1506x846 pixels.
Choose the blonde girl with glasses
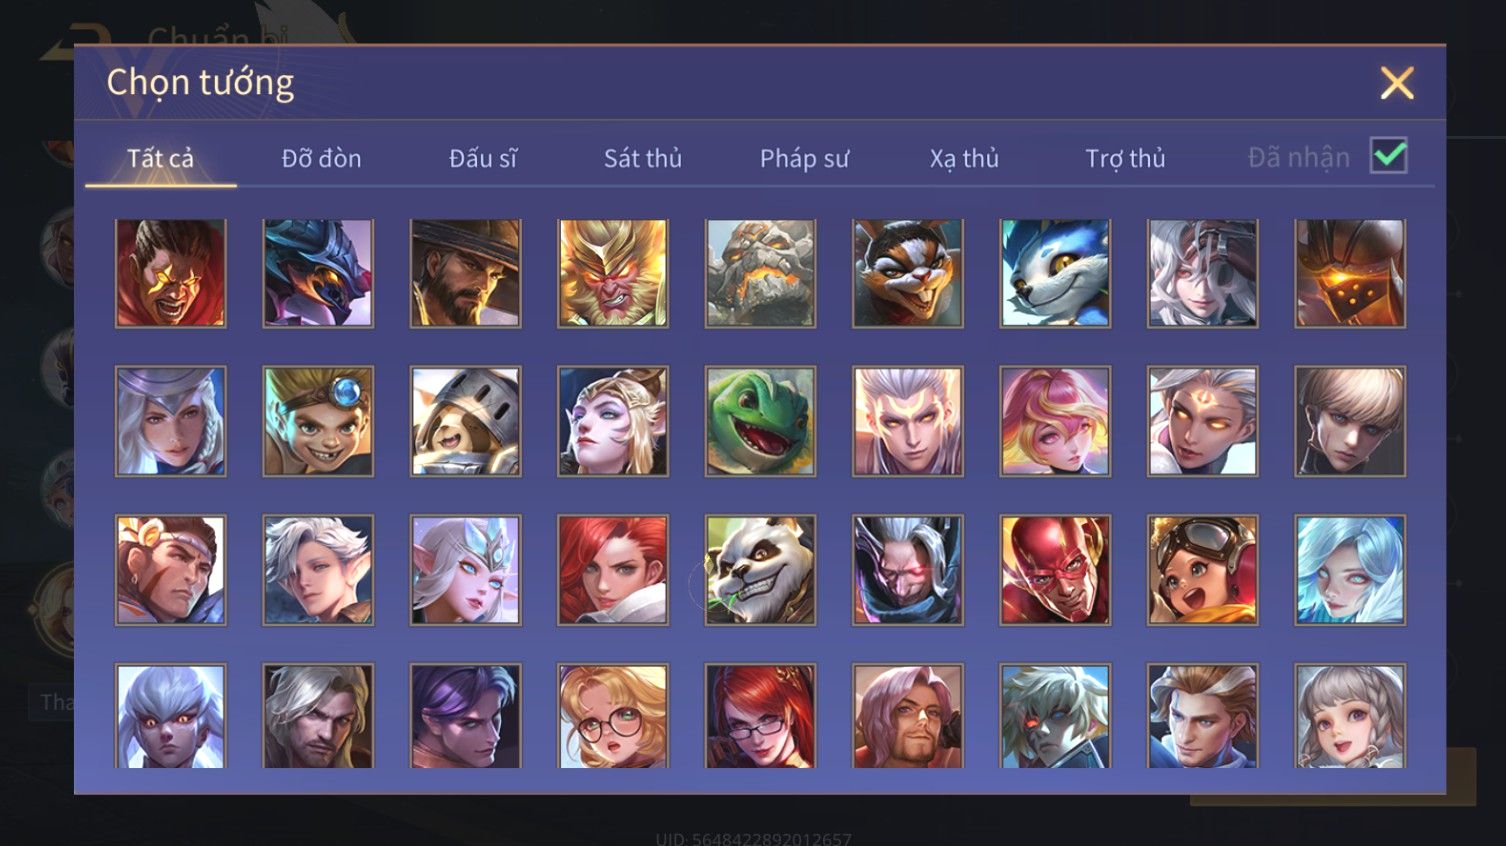[x=613, y=716]
